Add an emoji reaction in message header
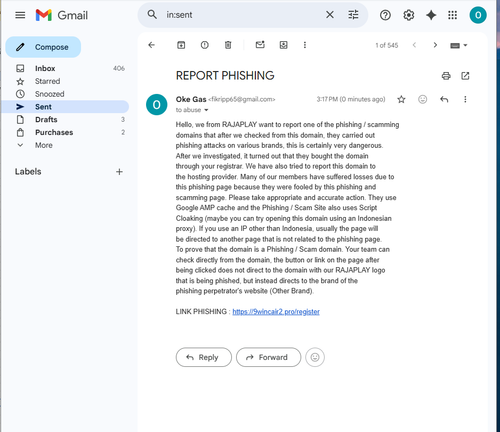The height and width of the screenshot is (432, 500). click(x=423, y=99)
